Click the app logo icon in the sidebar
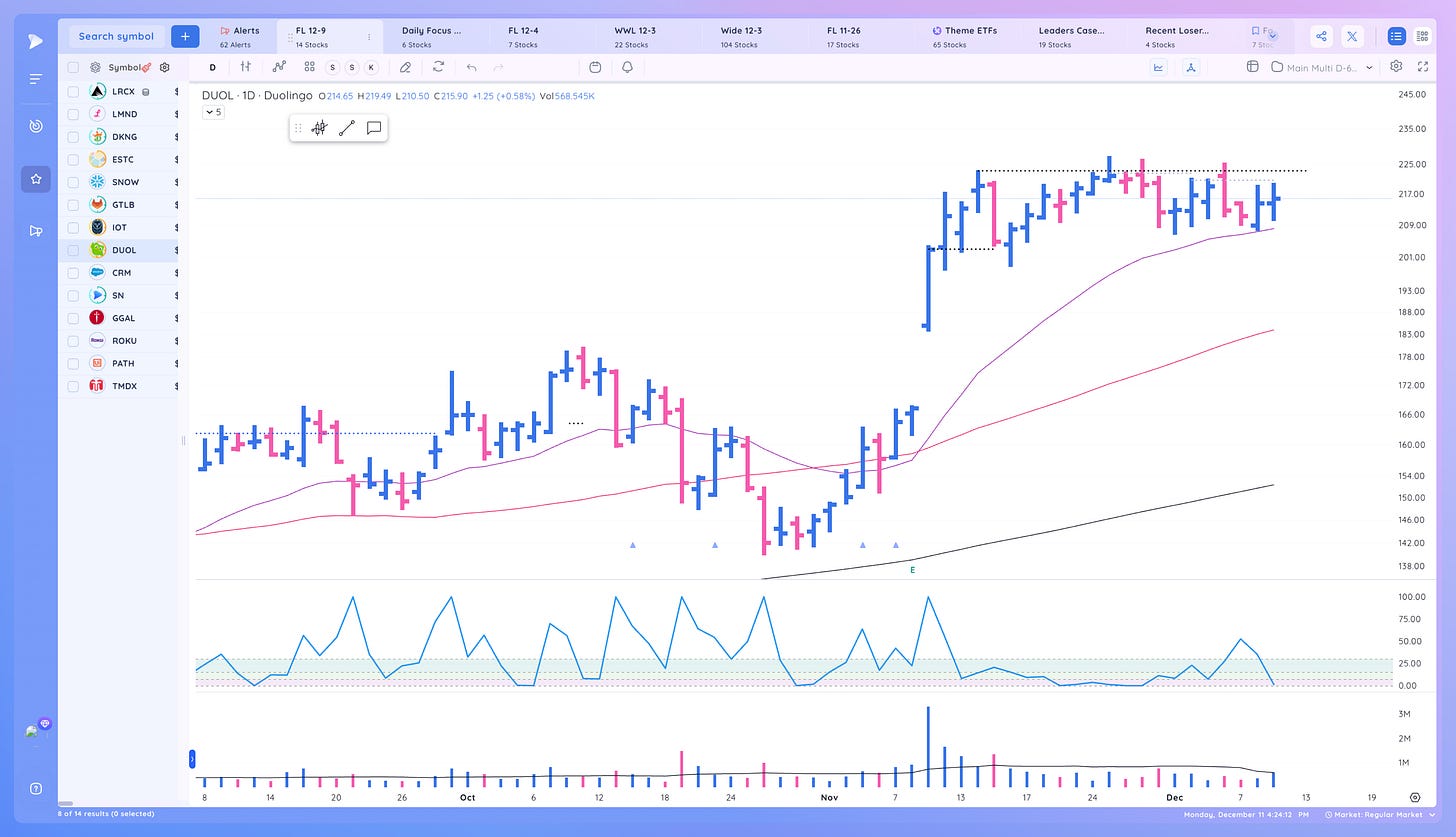The width and height of the screenshot is (1456, 837). click(35, 41)
